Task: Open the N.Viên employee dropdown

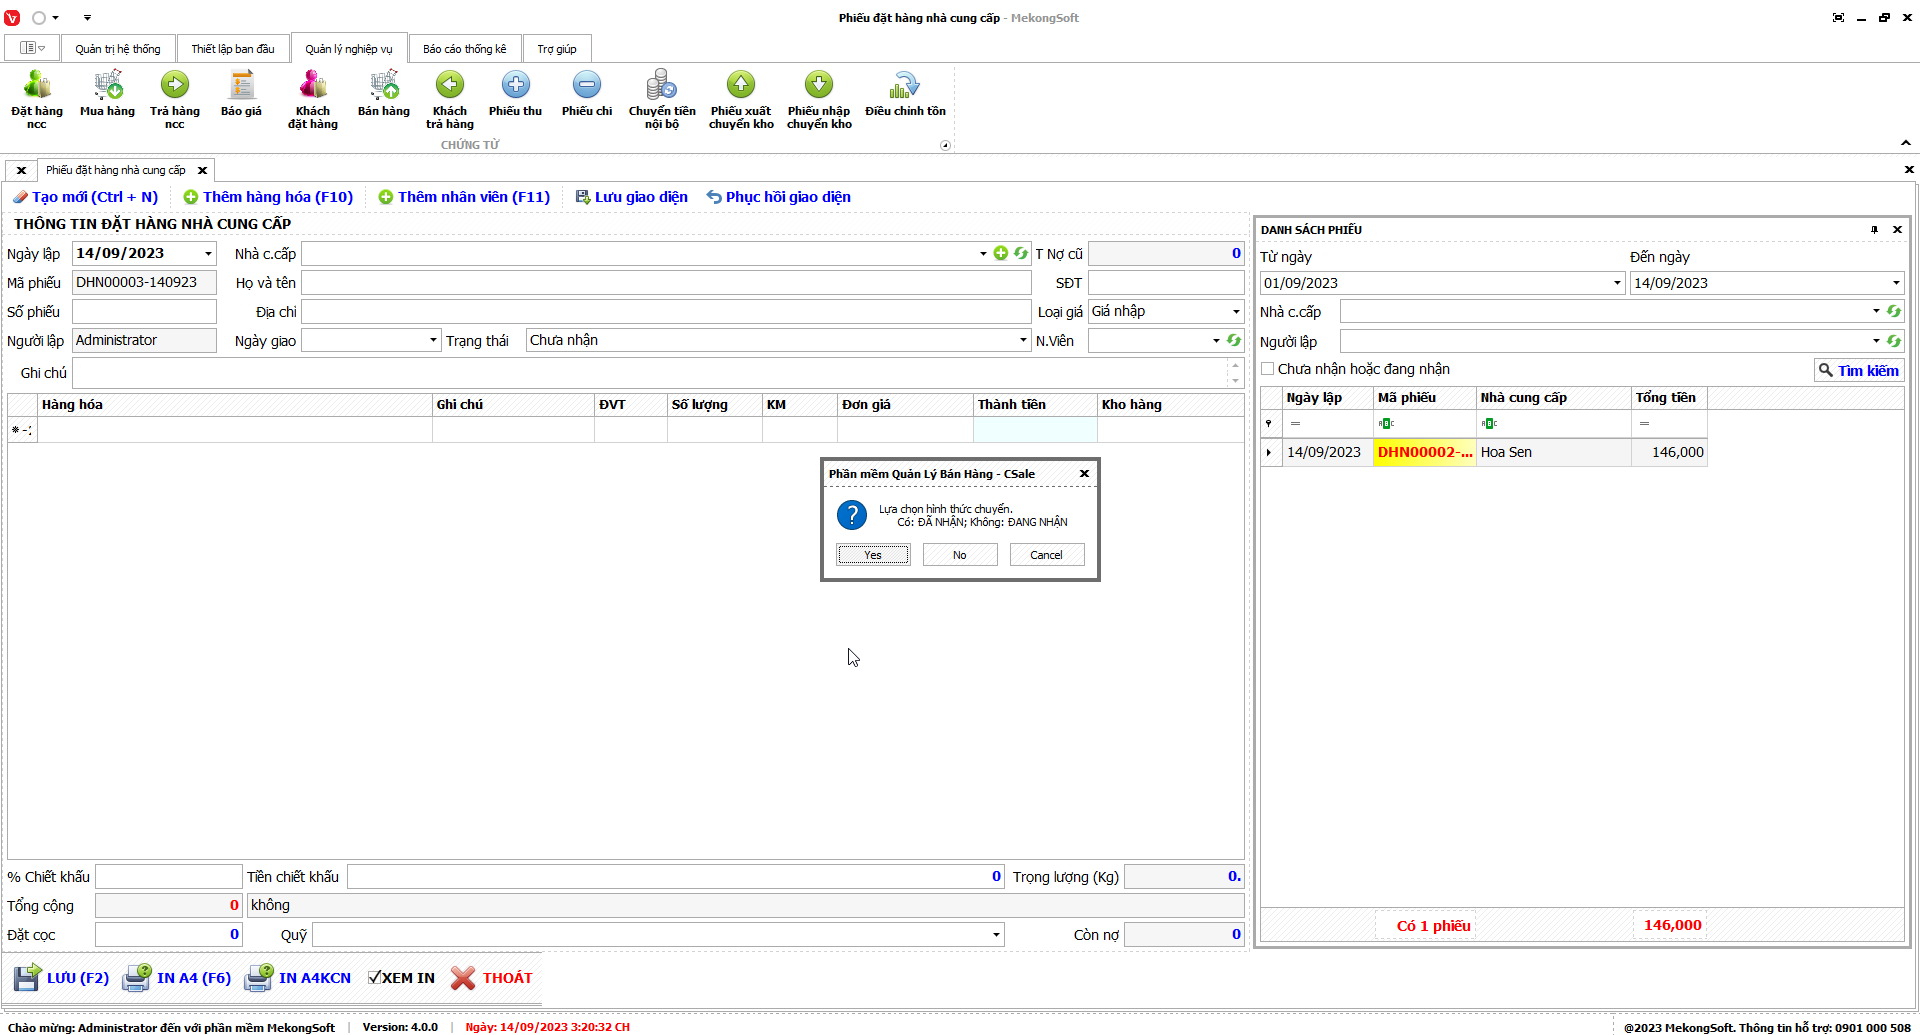Action: pyautogui.click(x=1216, y=341)
